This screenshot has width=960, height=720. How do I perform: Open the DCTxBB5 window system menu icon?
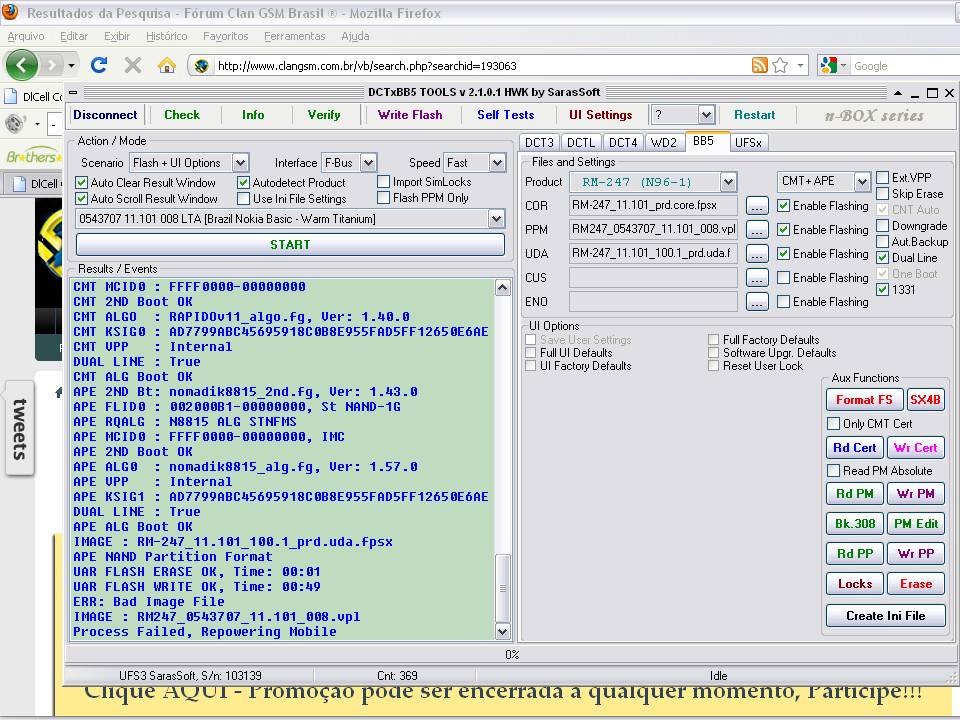(x=73, y=92)
